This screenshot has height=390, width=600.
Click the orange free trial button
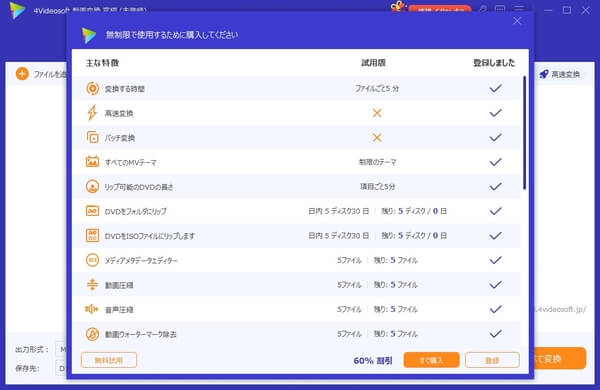click(109, 360)
